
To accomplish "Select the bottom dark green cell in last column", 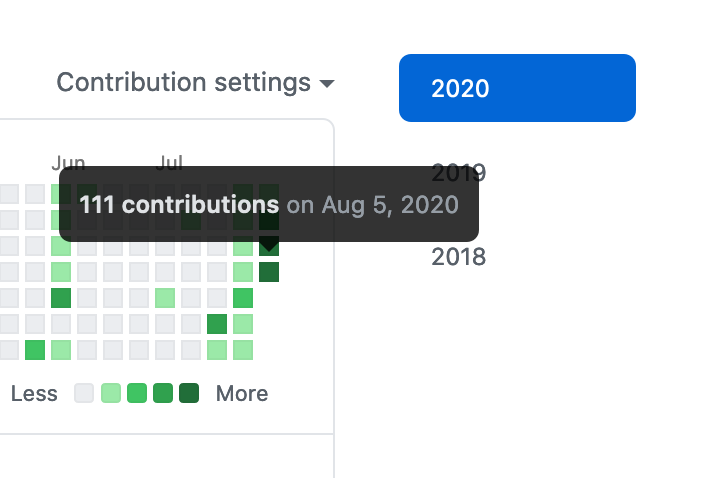I will coord(269,272).
